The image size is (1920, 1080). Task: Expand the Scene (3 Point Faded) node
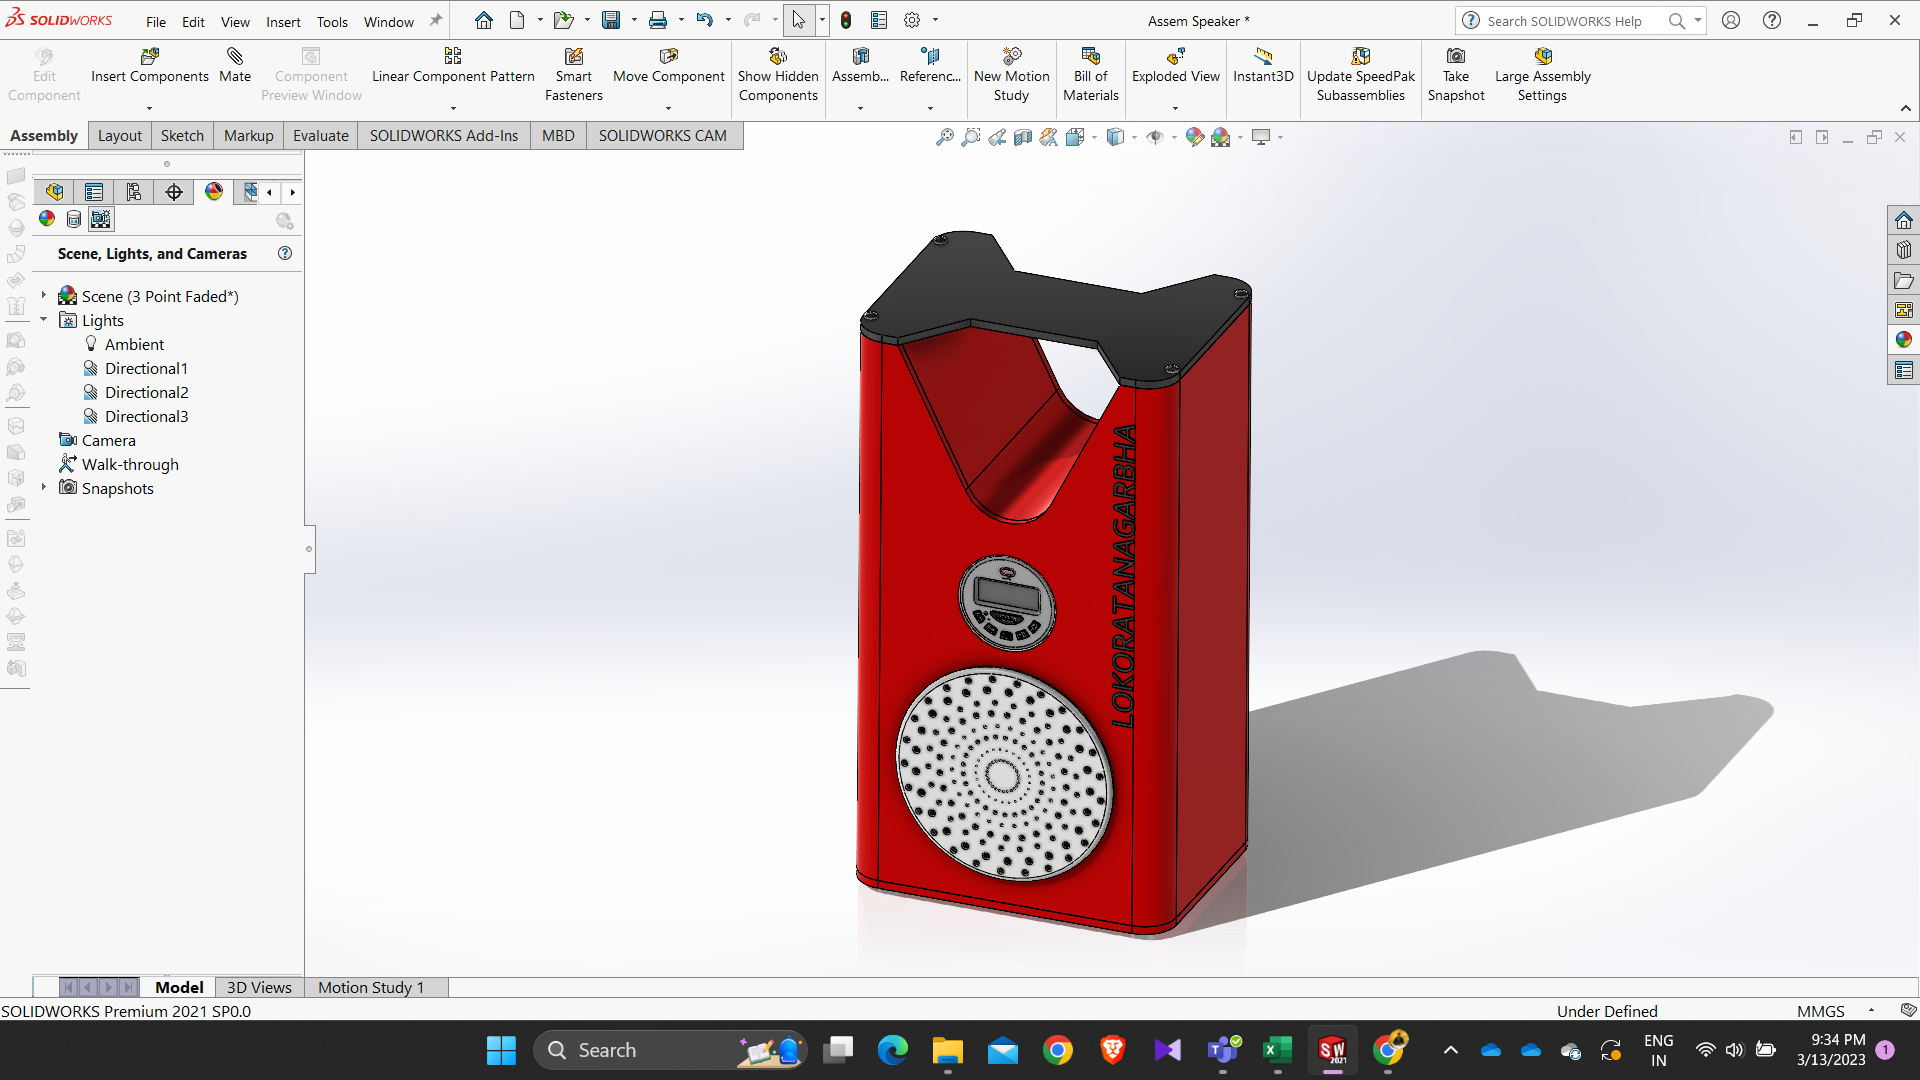tap(44, 295)
